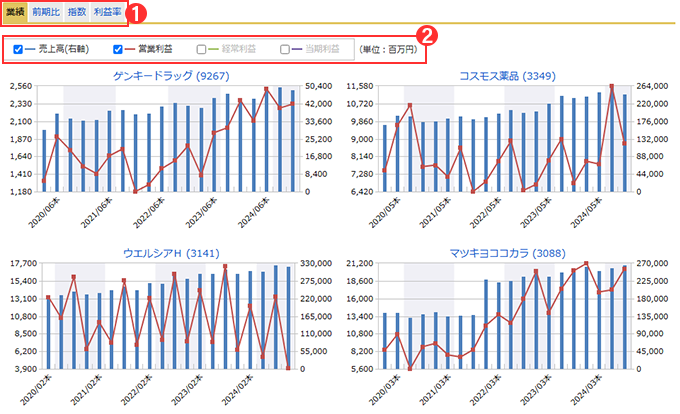Switch to the 利益率 tab

point(108,12)
